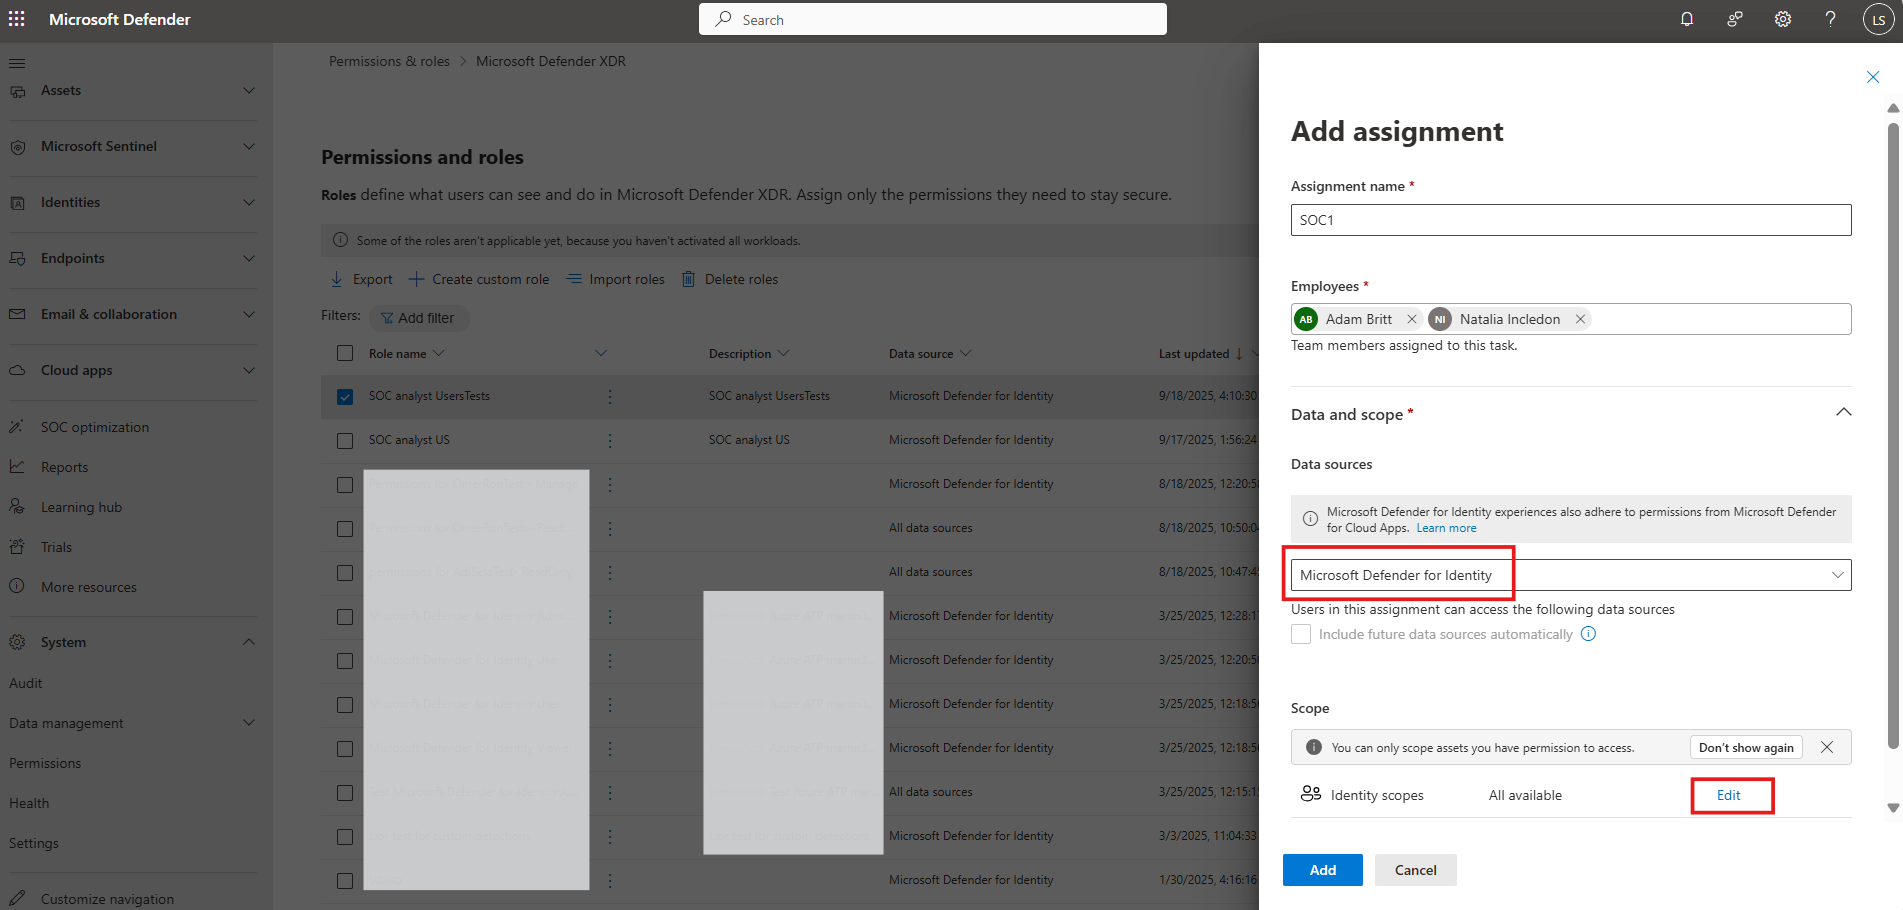This screenshot has height=910, width=1903.
Task: Click inside the Assignment name field
Action: (1570, 219)
